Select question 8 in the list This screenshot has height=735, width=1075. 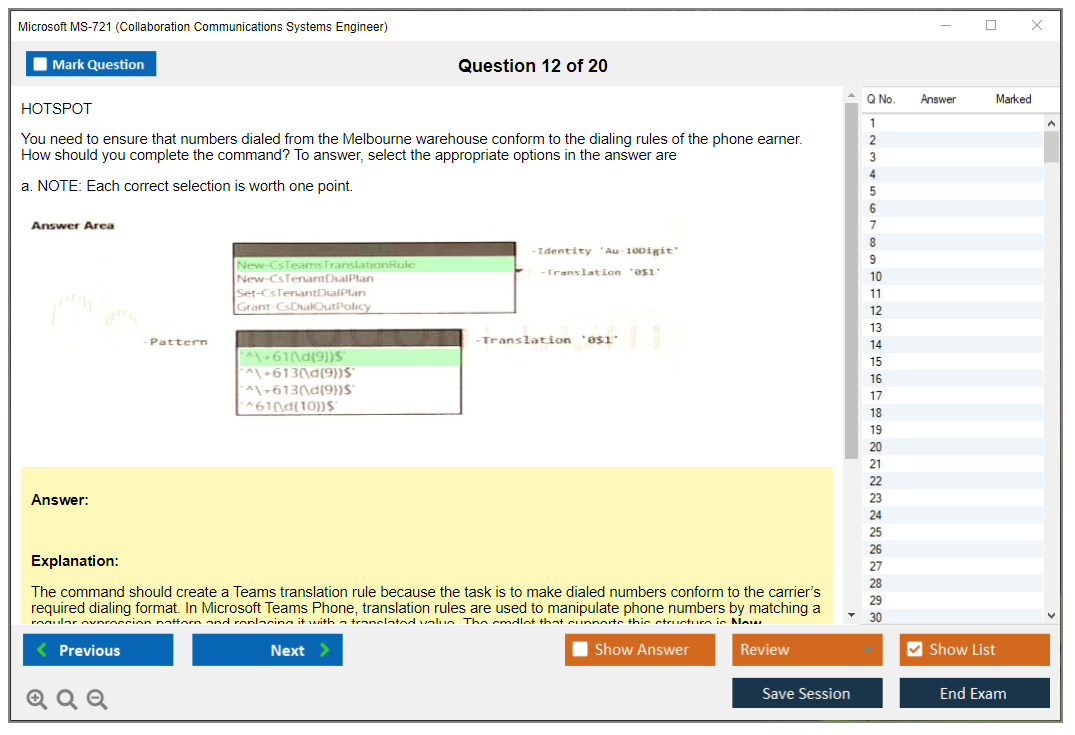coord(953,242)
